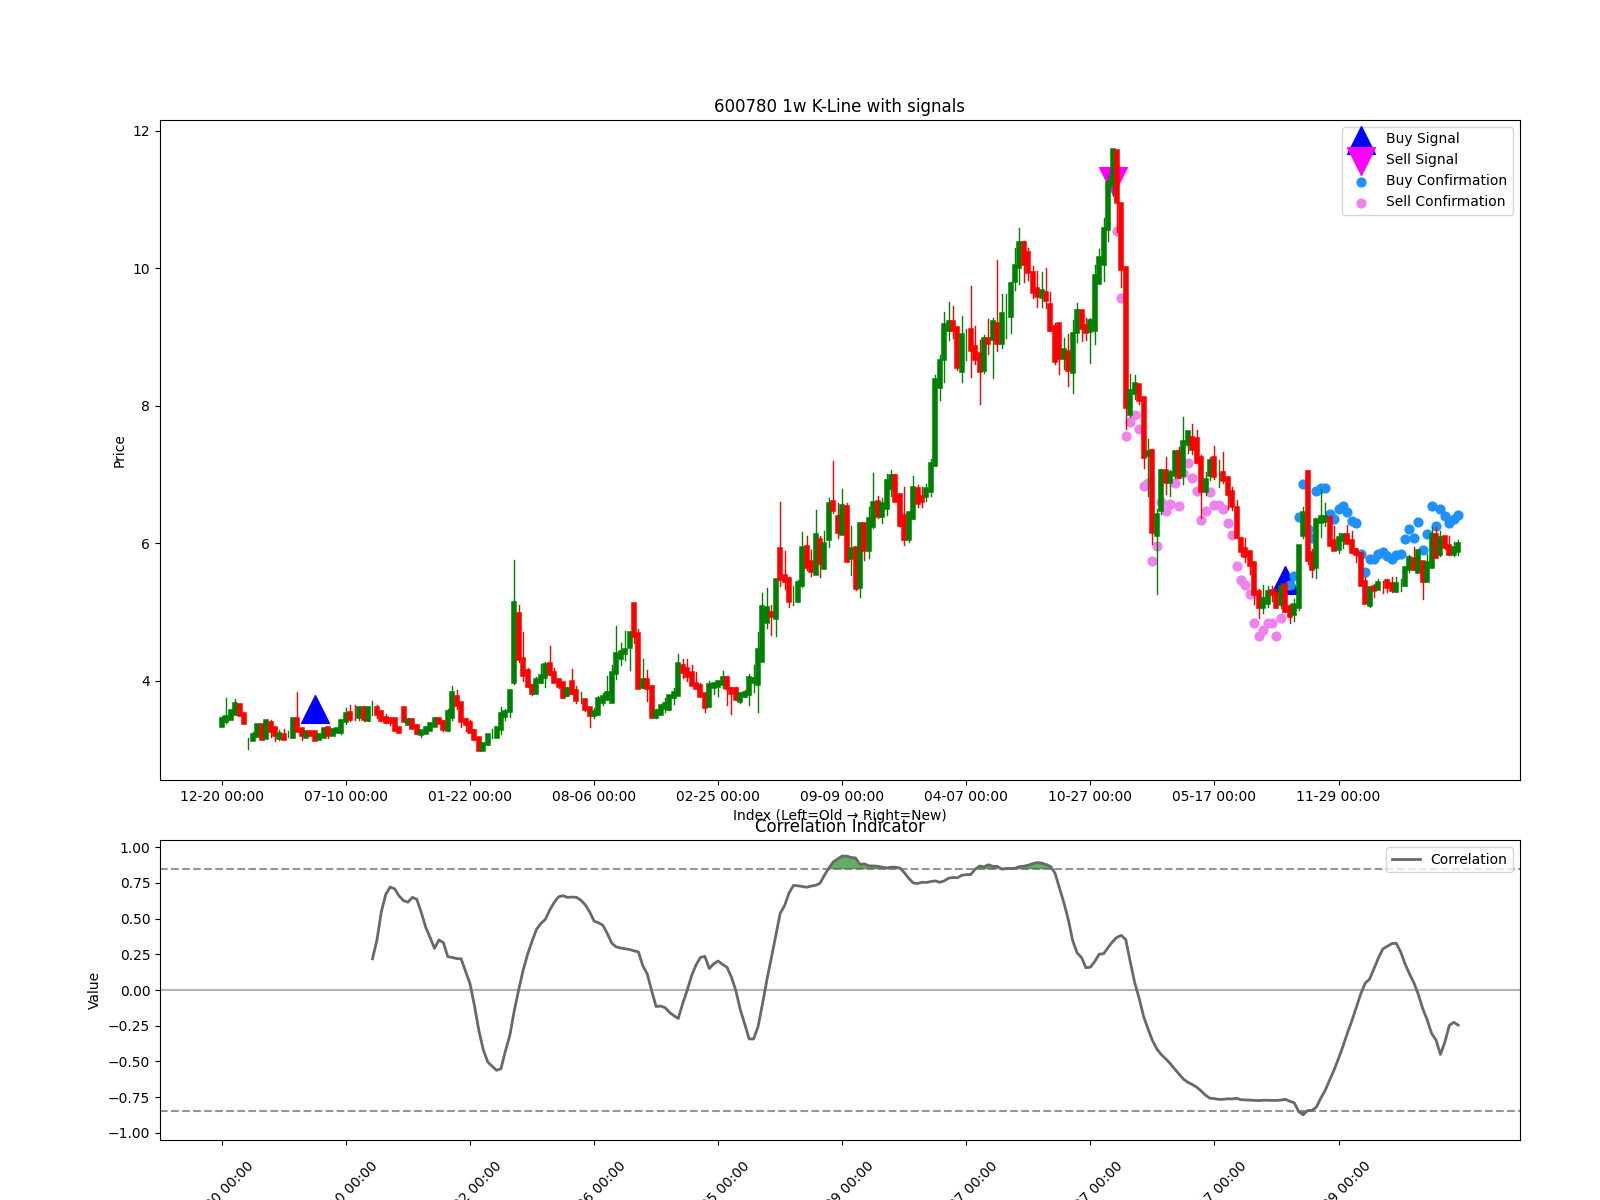Click the magenta sell marker at the price peak
Viewport: 1600px width, 1200px height.
(x=1113, y=180)
